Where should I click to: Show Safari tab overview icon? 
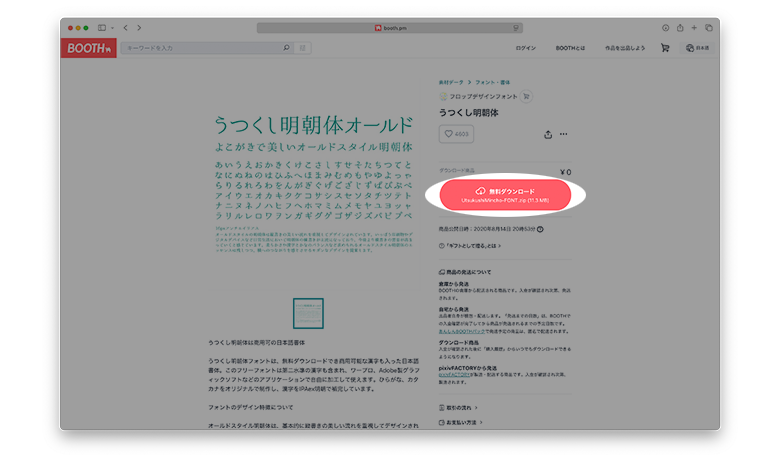pyautogui.click(x=709, y=28)
